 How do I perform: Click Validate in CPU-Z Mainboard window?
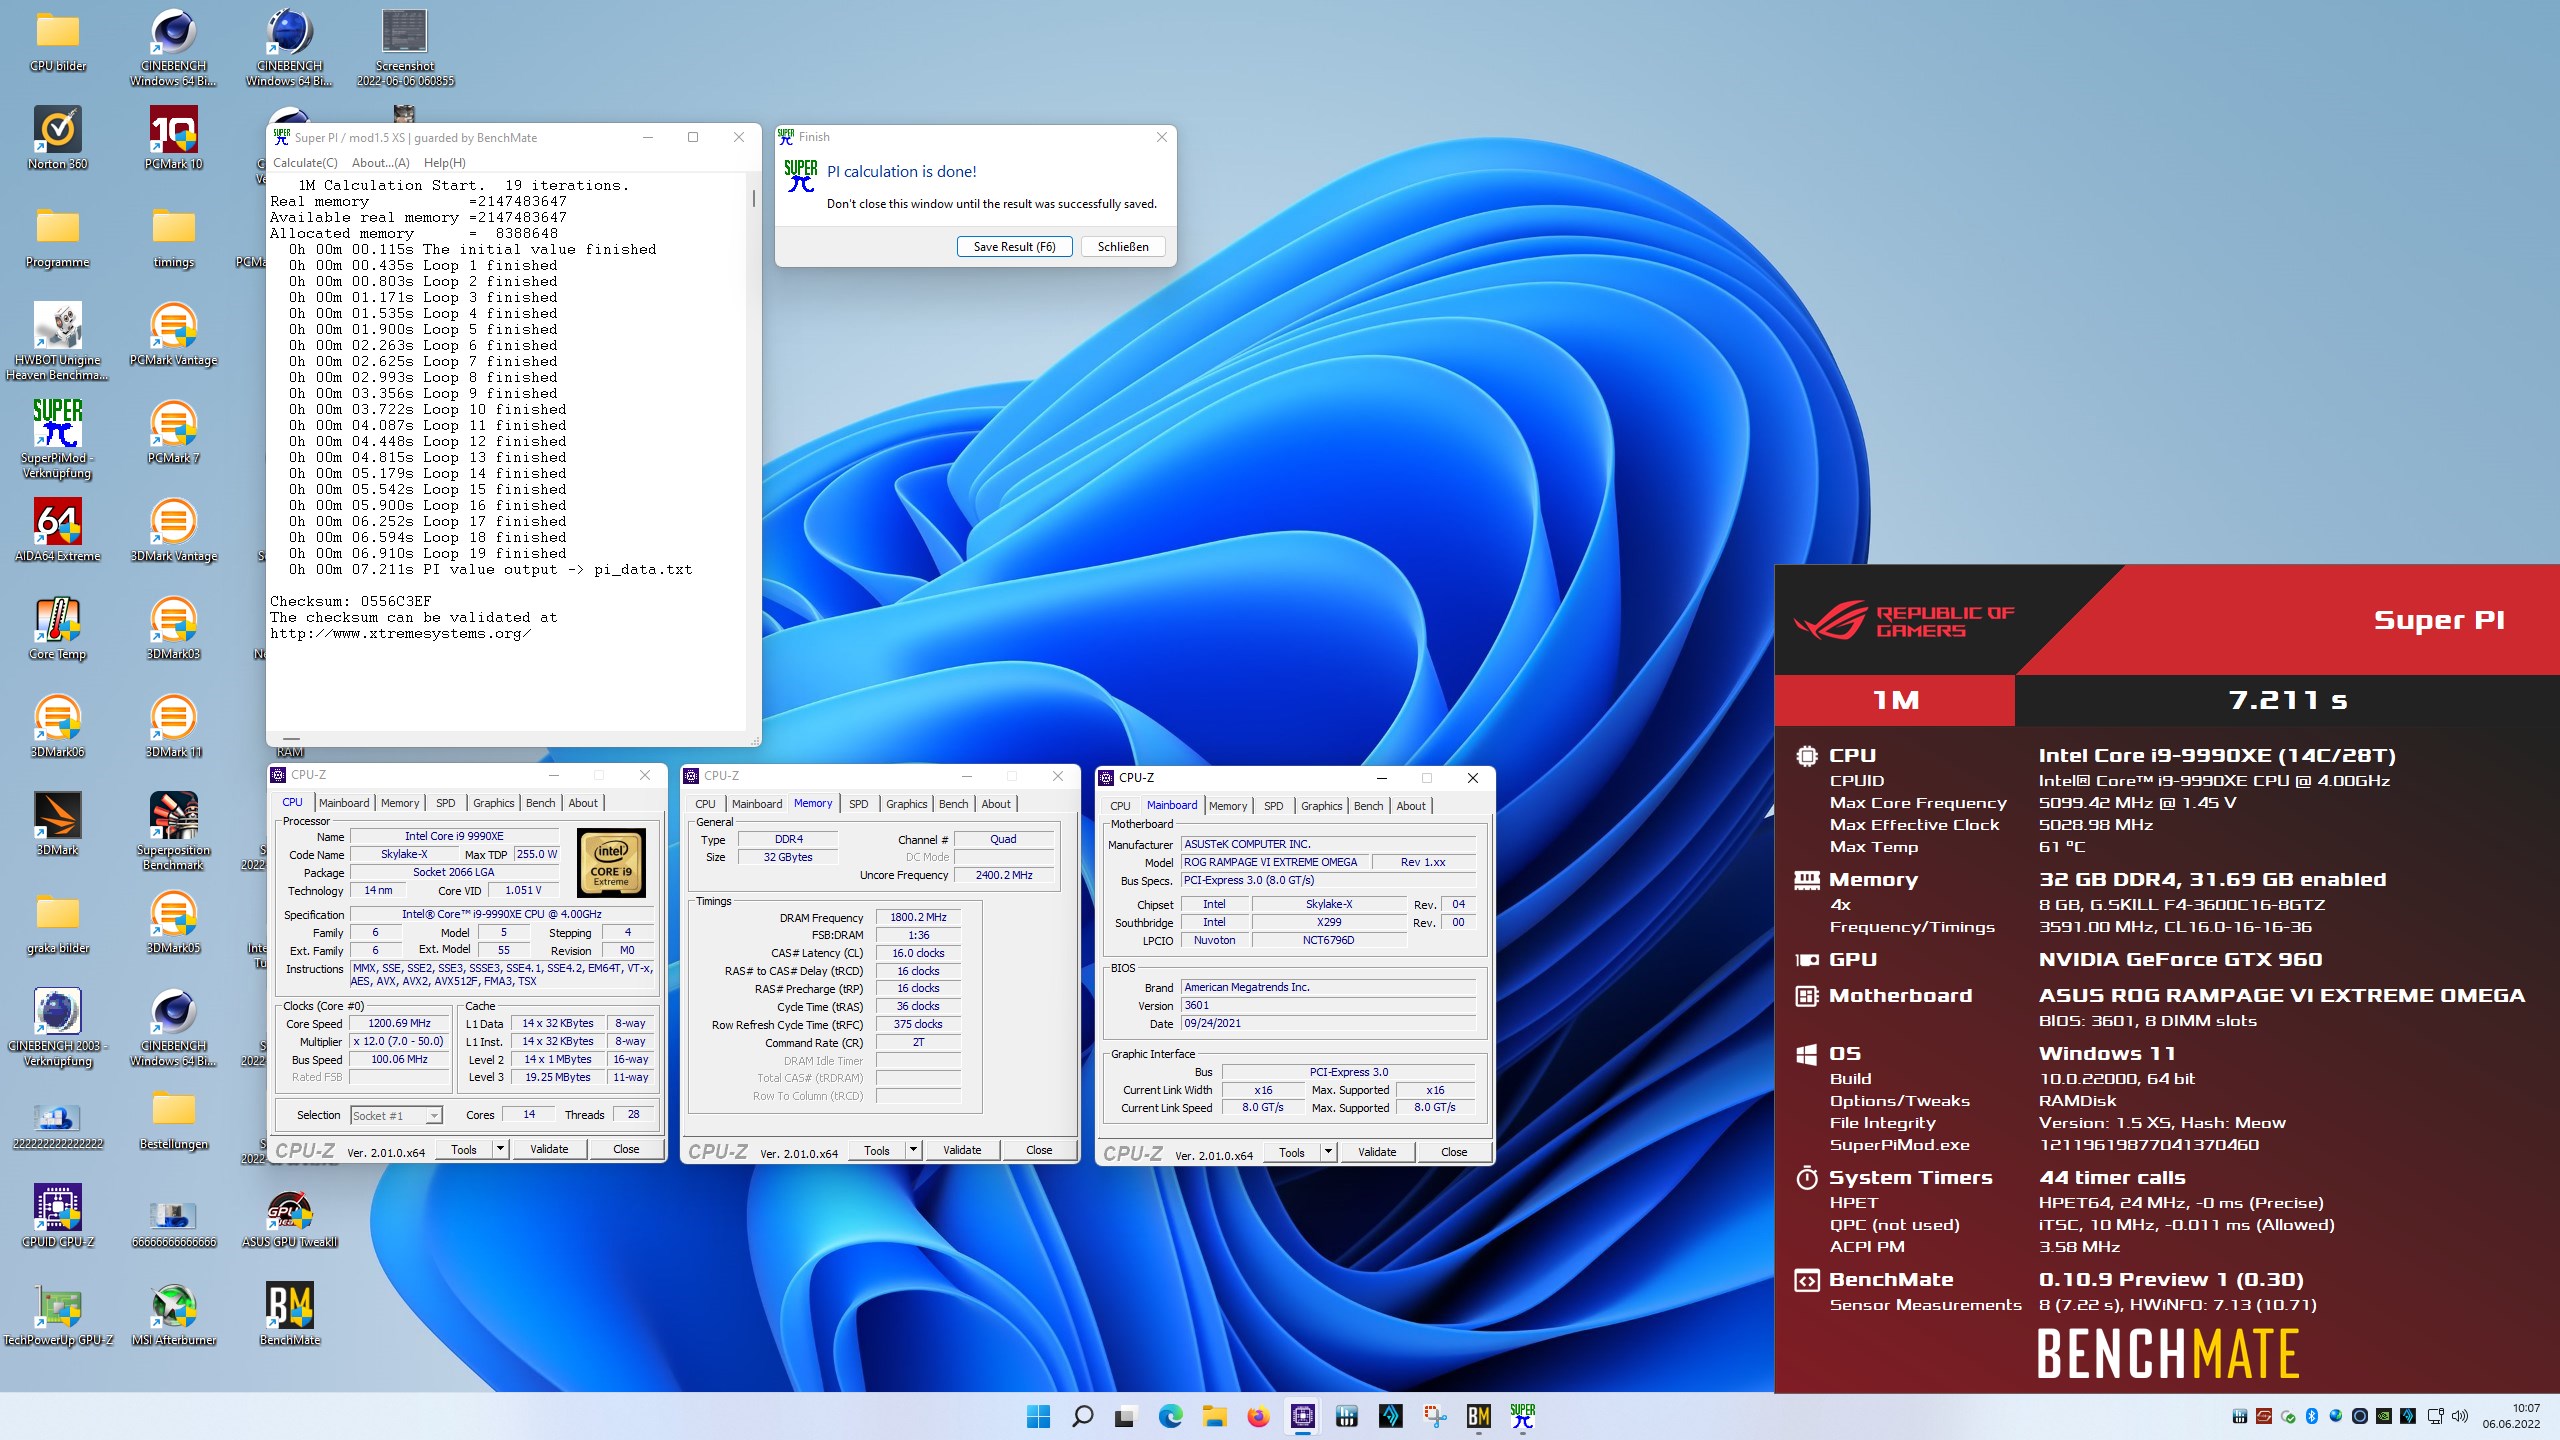pos(1377,1152)
